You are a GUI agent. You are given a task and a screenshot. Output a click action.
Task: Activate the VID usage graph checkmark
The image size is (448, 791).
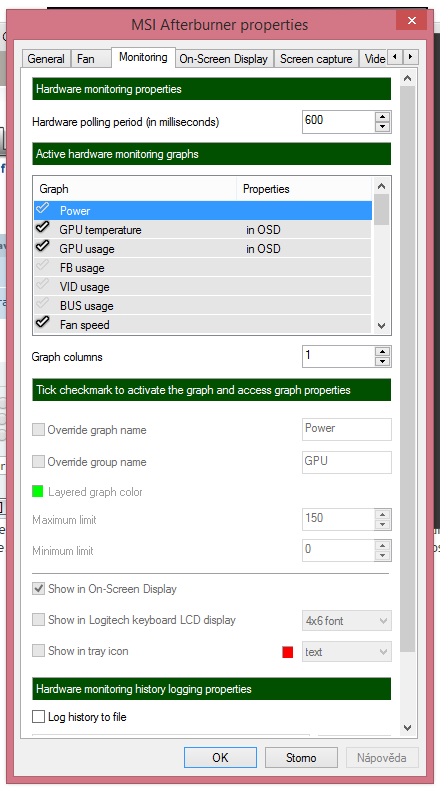(43, 286)
